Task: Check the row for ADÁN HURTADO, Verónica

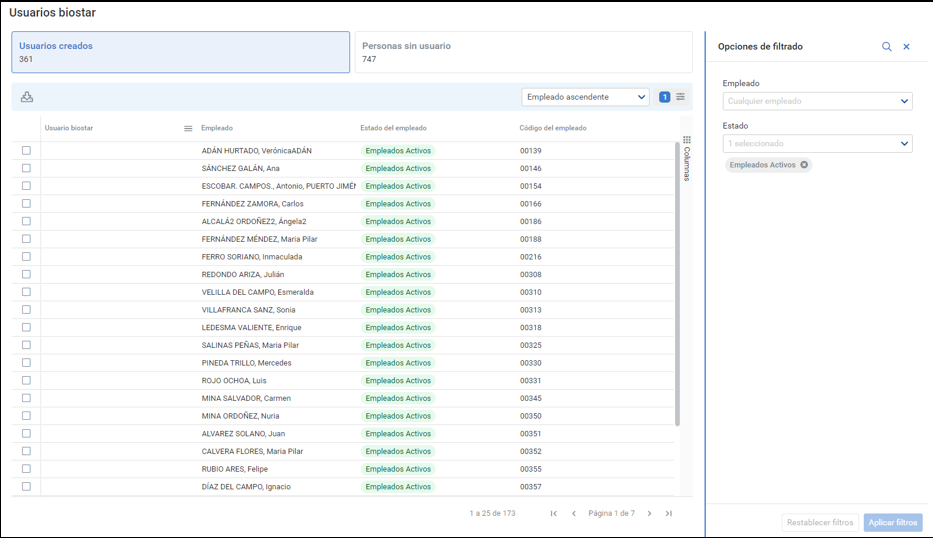Action: pyautogui.click(x=26, y=151)
